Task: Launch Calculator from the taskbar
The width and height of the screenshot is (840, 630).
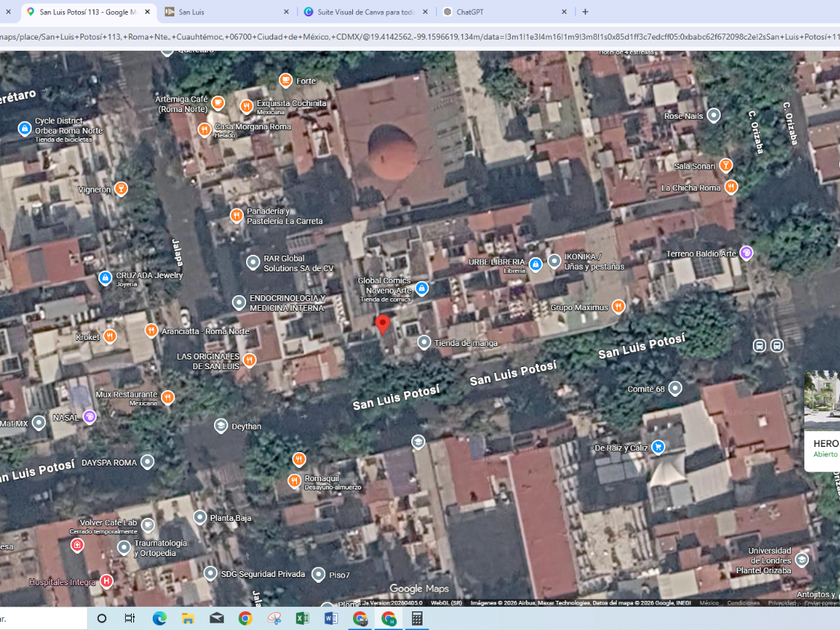Action: 417,619
